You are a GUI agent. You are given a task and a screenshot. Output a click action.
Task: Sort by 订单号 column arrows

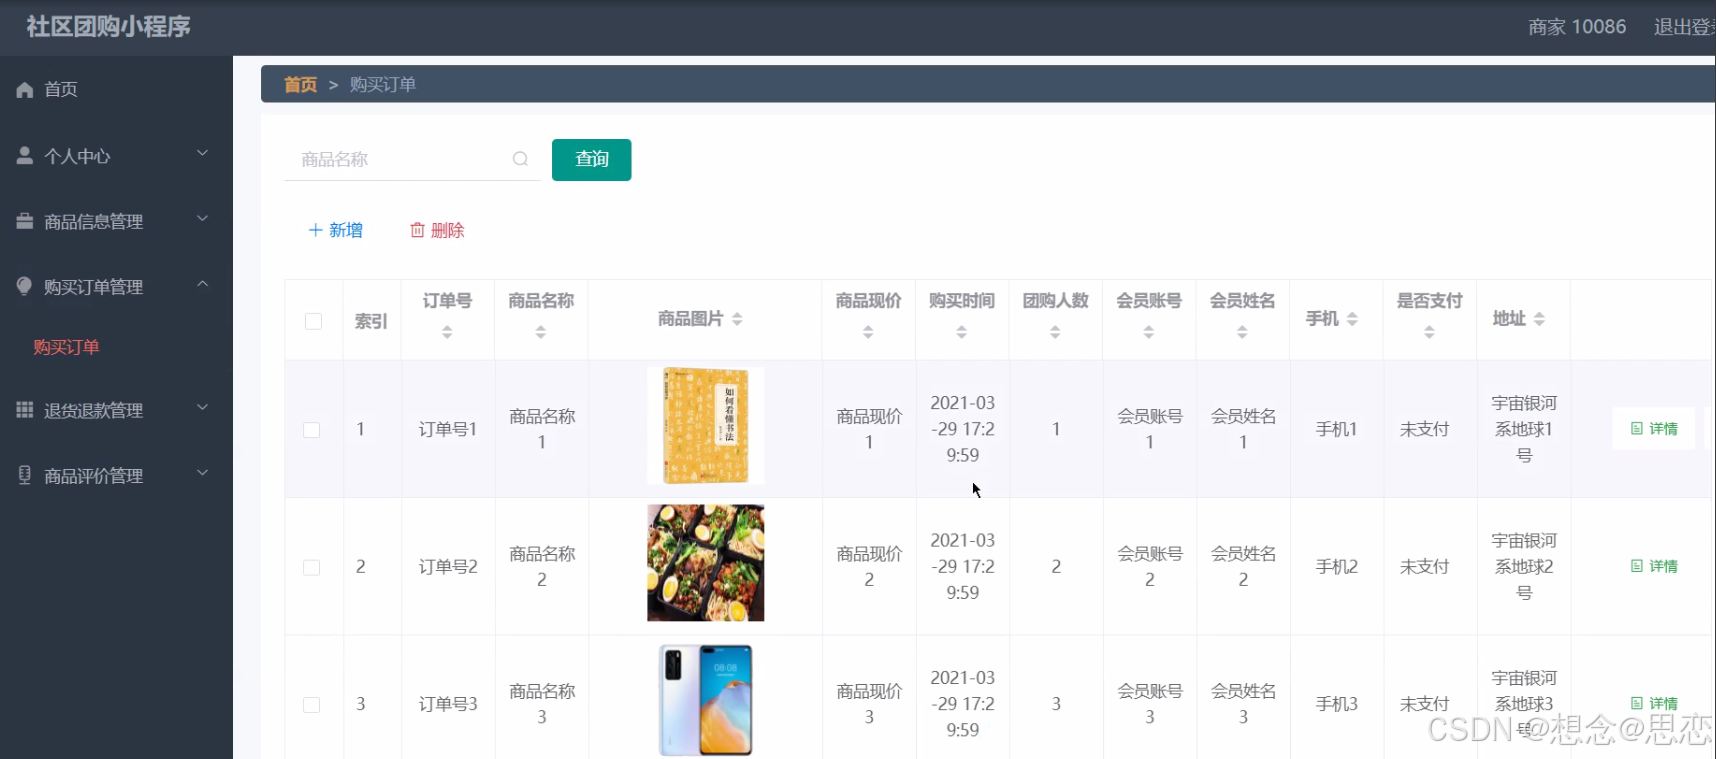[447, 332]
